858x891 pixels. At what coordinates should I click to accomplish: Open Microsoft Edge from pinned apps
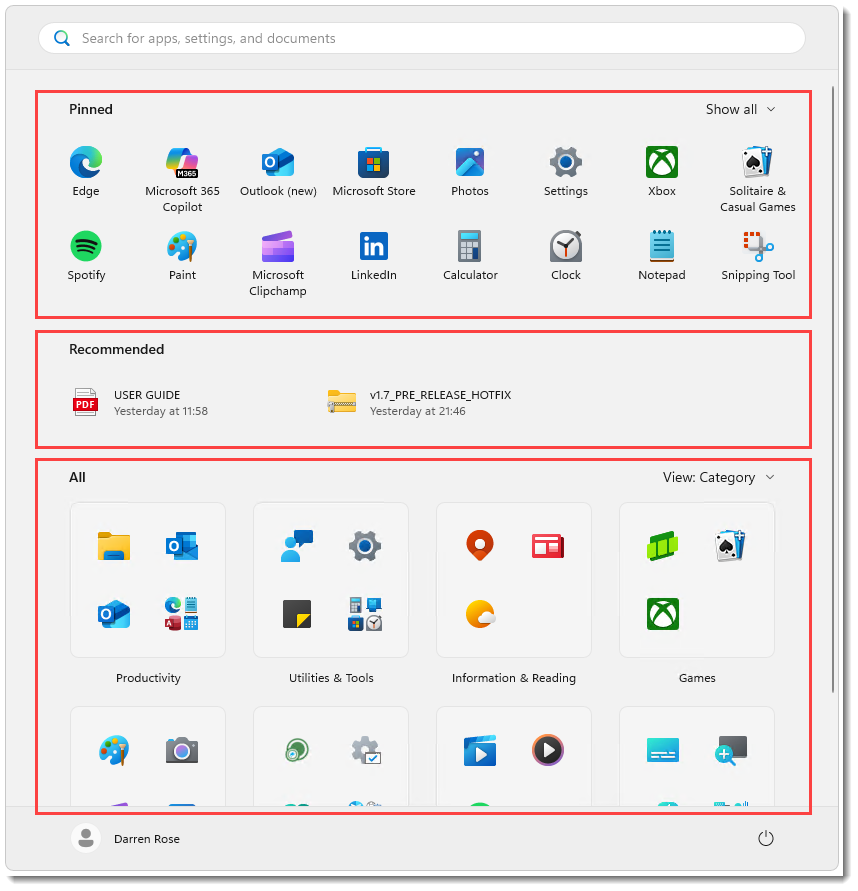86,162
